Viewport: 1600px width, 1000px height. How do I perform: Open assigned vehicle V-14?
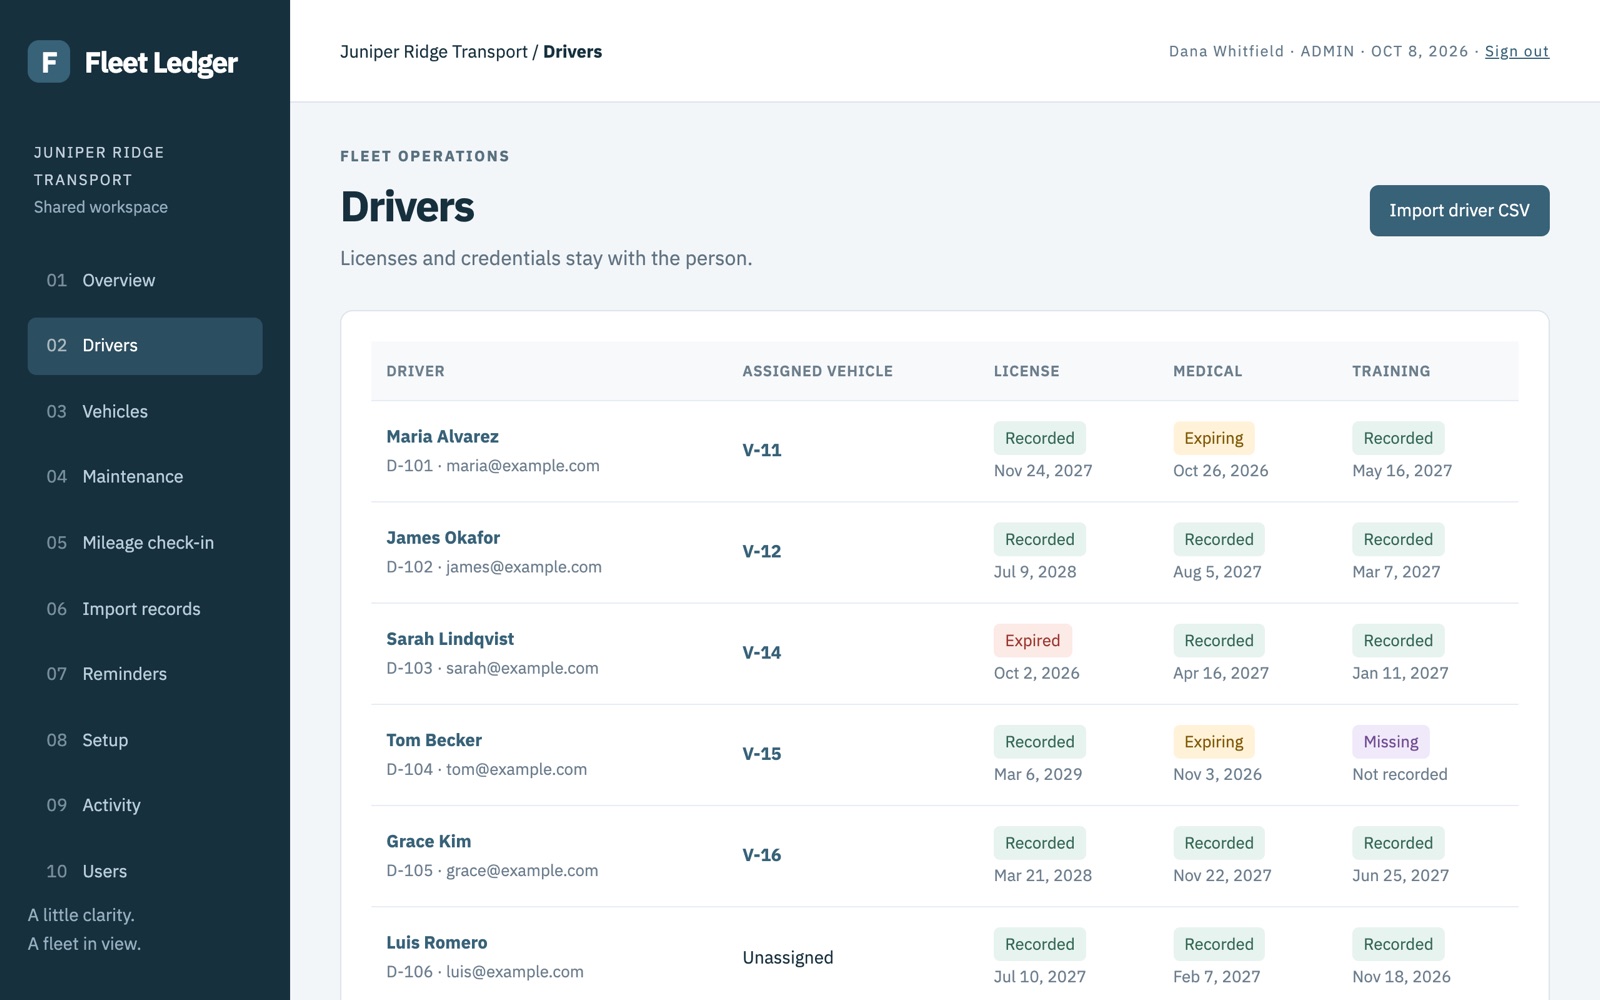[762, 653]
